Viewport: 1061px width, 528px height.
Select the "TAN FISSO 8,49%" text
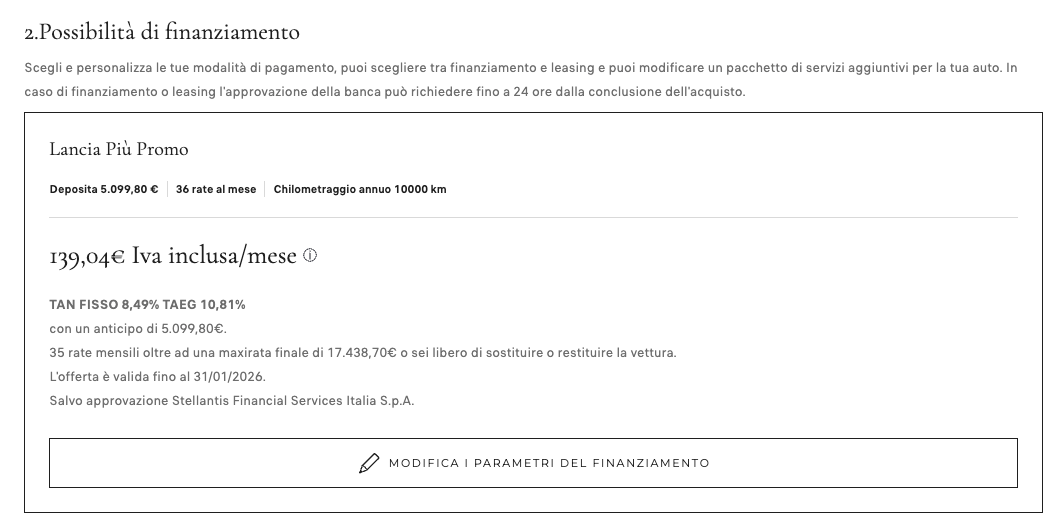98,304
